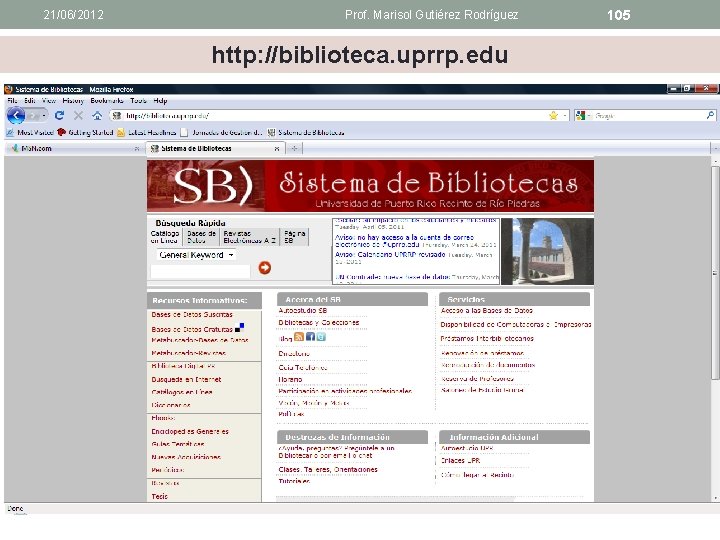Open the General Keyword dropdown
Image resolution: width=720 pixels, height=540 pixels.
tap(196, 255)
